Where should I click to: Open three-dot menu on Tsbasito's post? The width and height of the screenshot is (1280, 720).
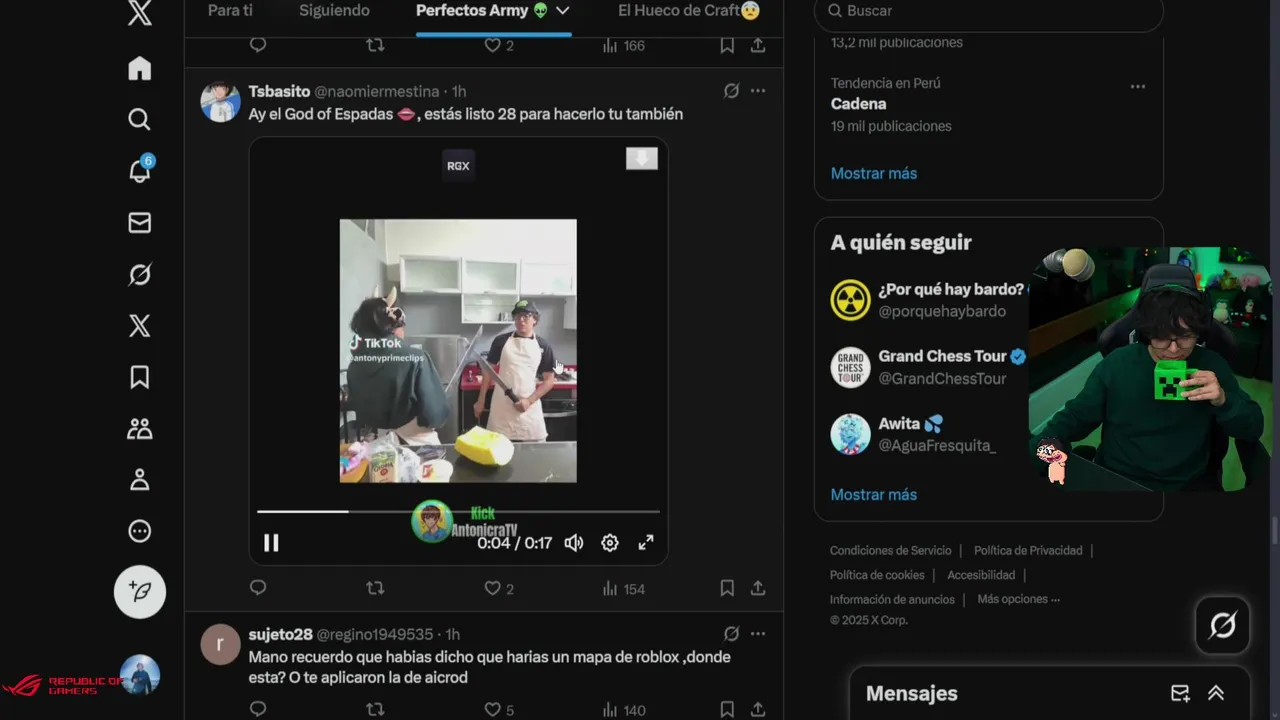coord(758,91)
